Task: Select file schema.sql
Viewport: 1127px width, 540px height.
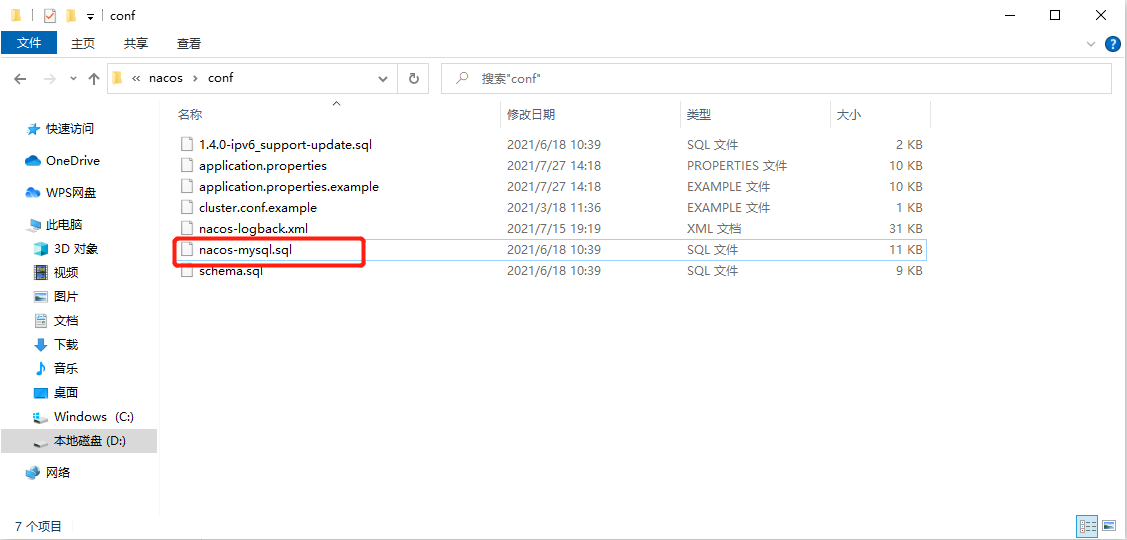Action: click(231, 271)
